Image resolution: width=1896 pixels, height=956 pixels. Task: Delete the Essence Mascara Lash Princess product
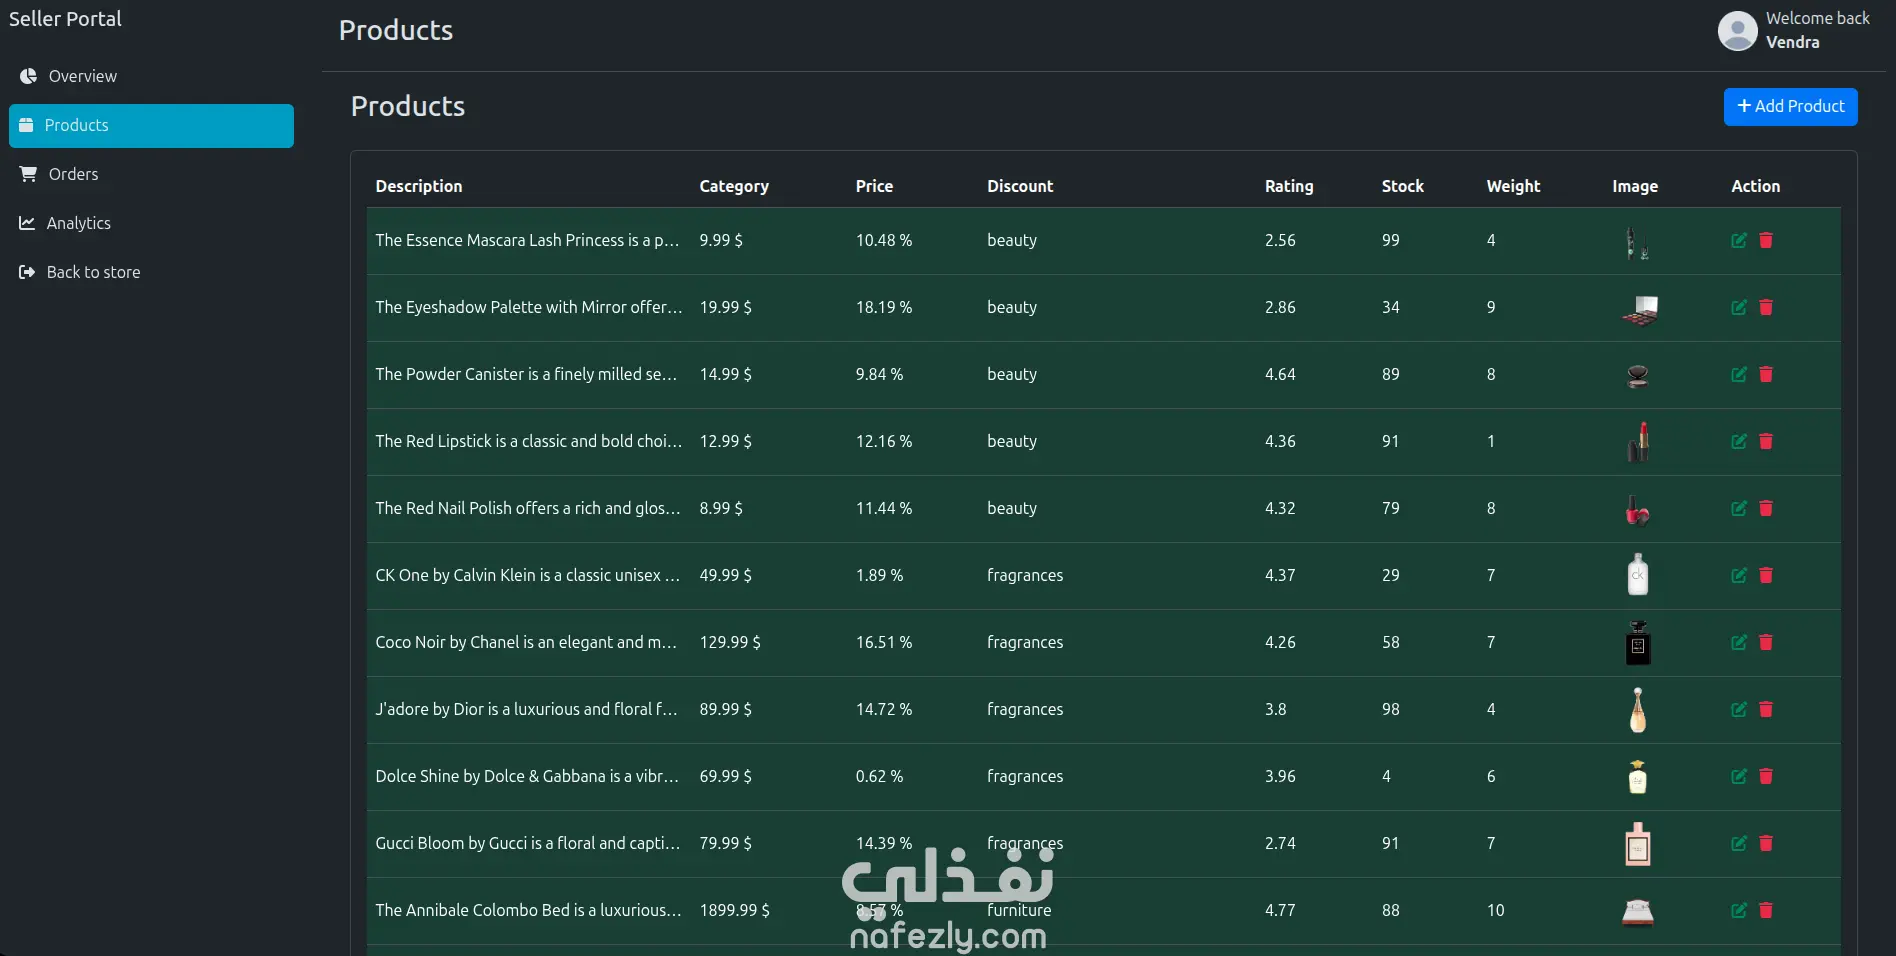click(x=1766, y=240)
